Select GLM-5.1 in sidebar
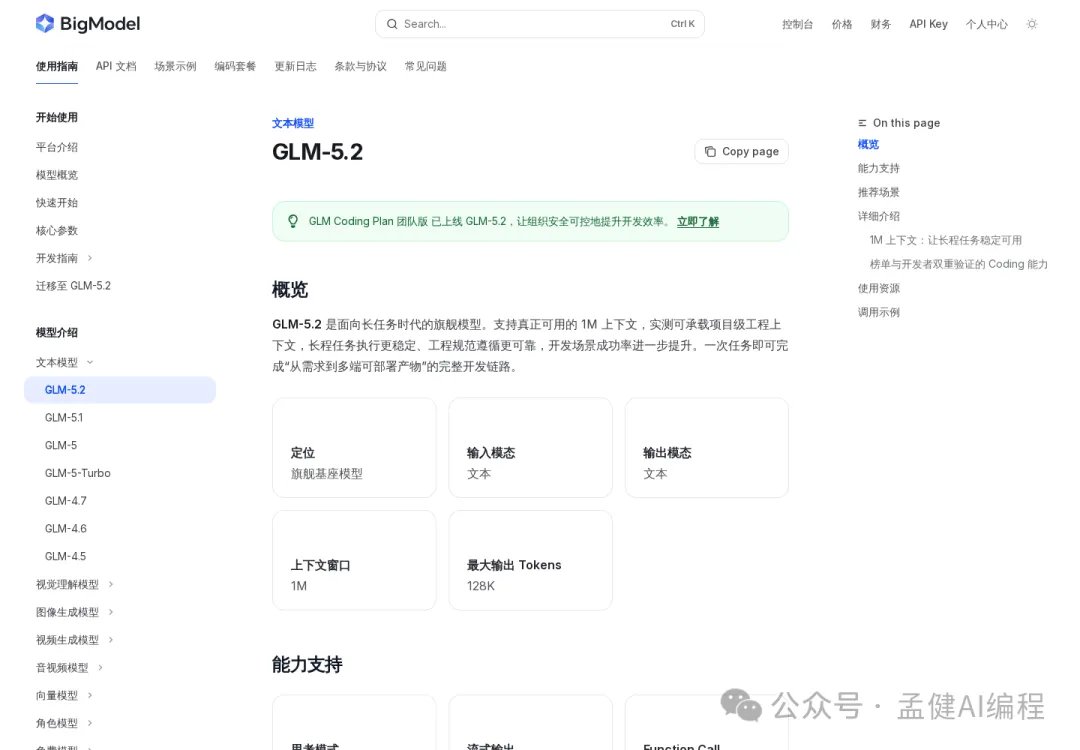 point(63,417)
